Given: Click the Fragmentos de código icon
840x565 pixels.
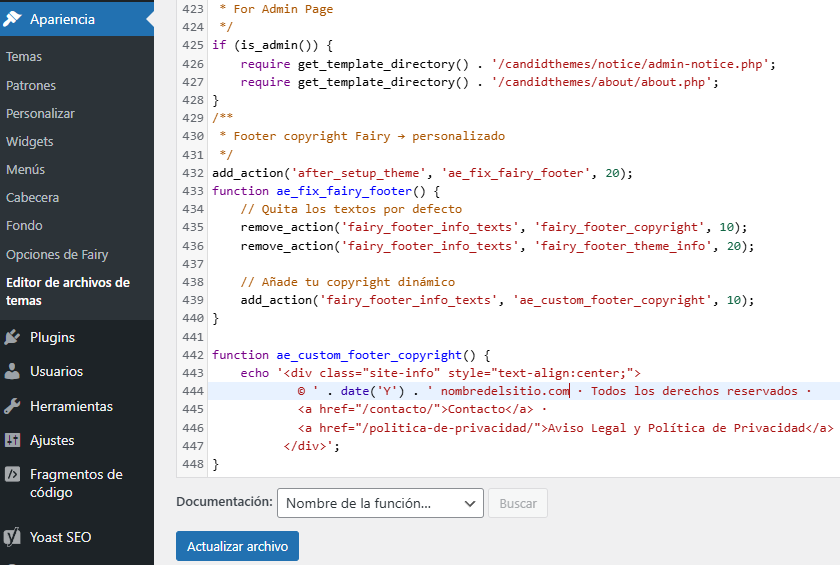Looking at the screenshot, I should (13, 475).
